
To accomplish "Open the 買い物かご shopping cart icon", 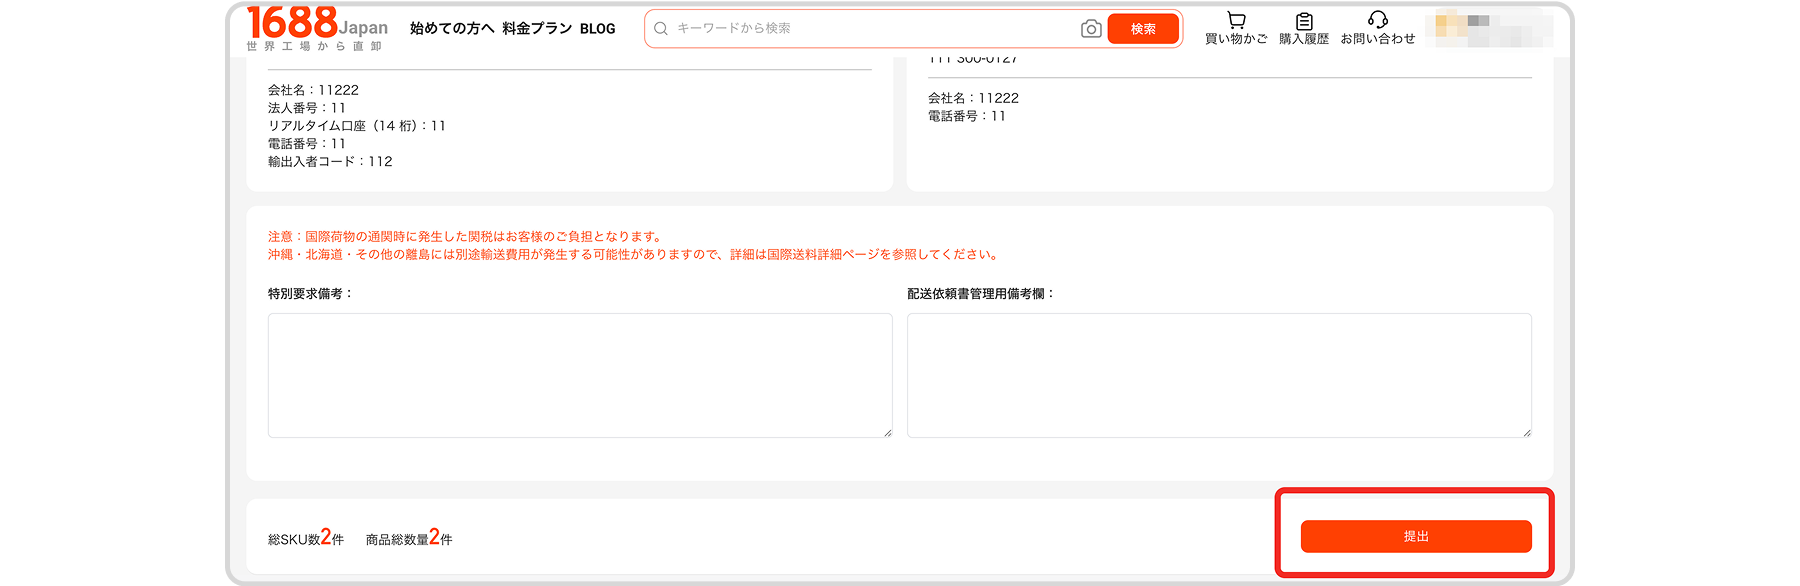I will [x=1236, y=21].
